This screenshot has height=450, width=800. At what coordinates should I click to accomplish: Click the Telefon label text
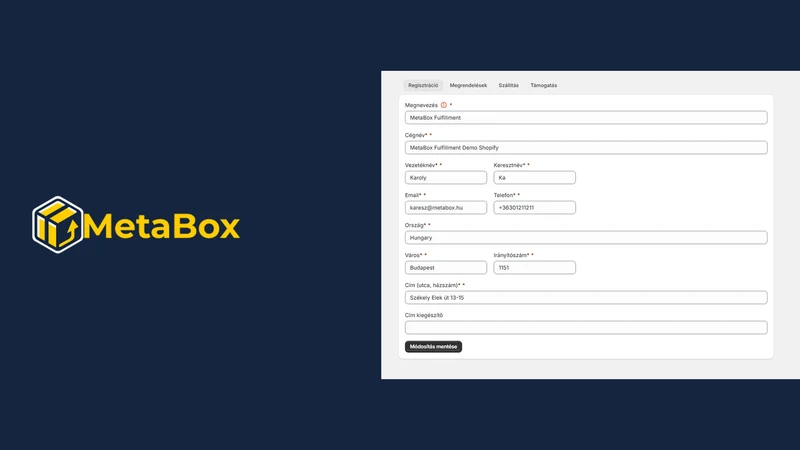504,195
